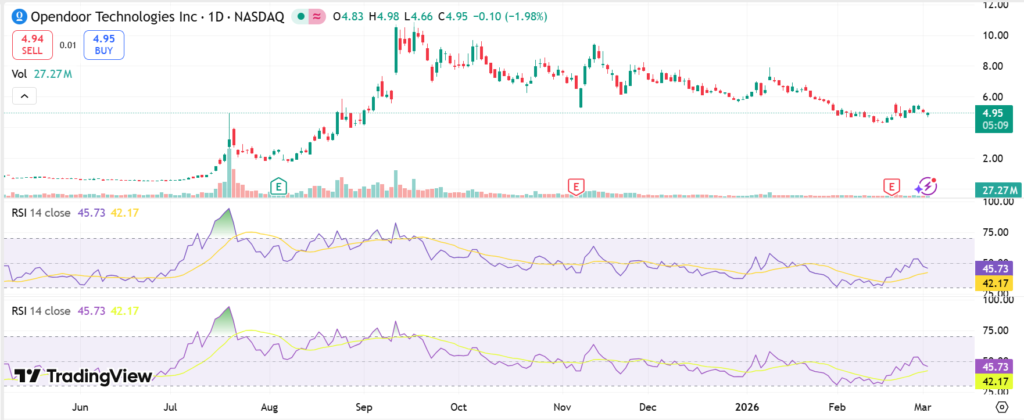Click the 27.27M volume axis label

click(999, 190)
